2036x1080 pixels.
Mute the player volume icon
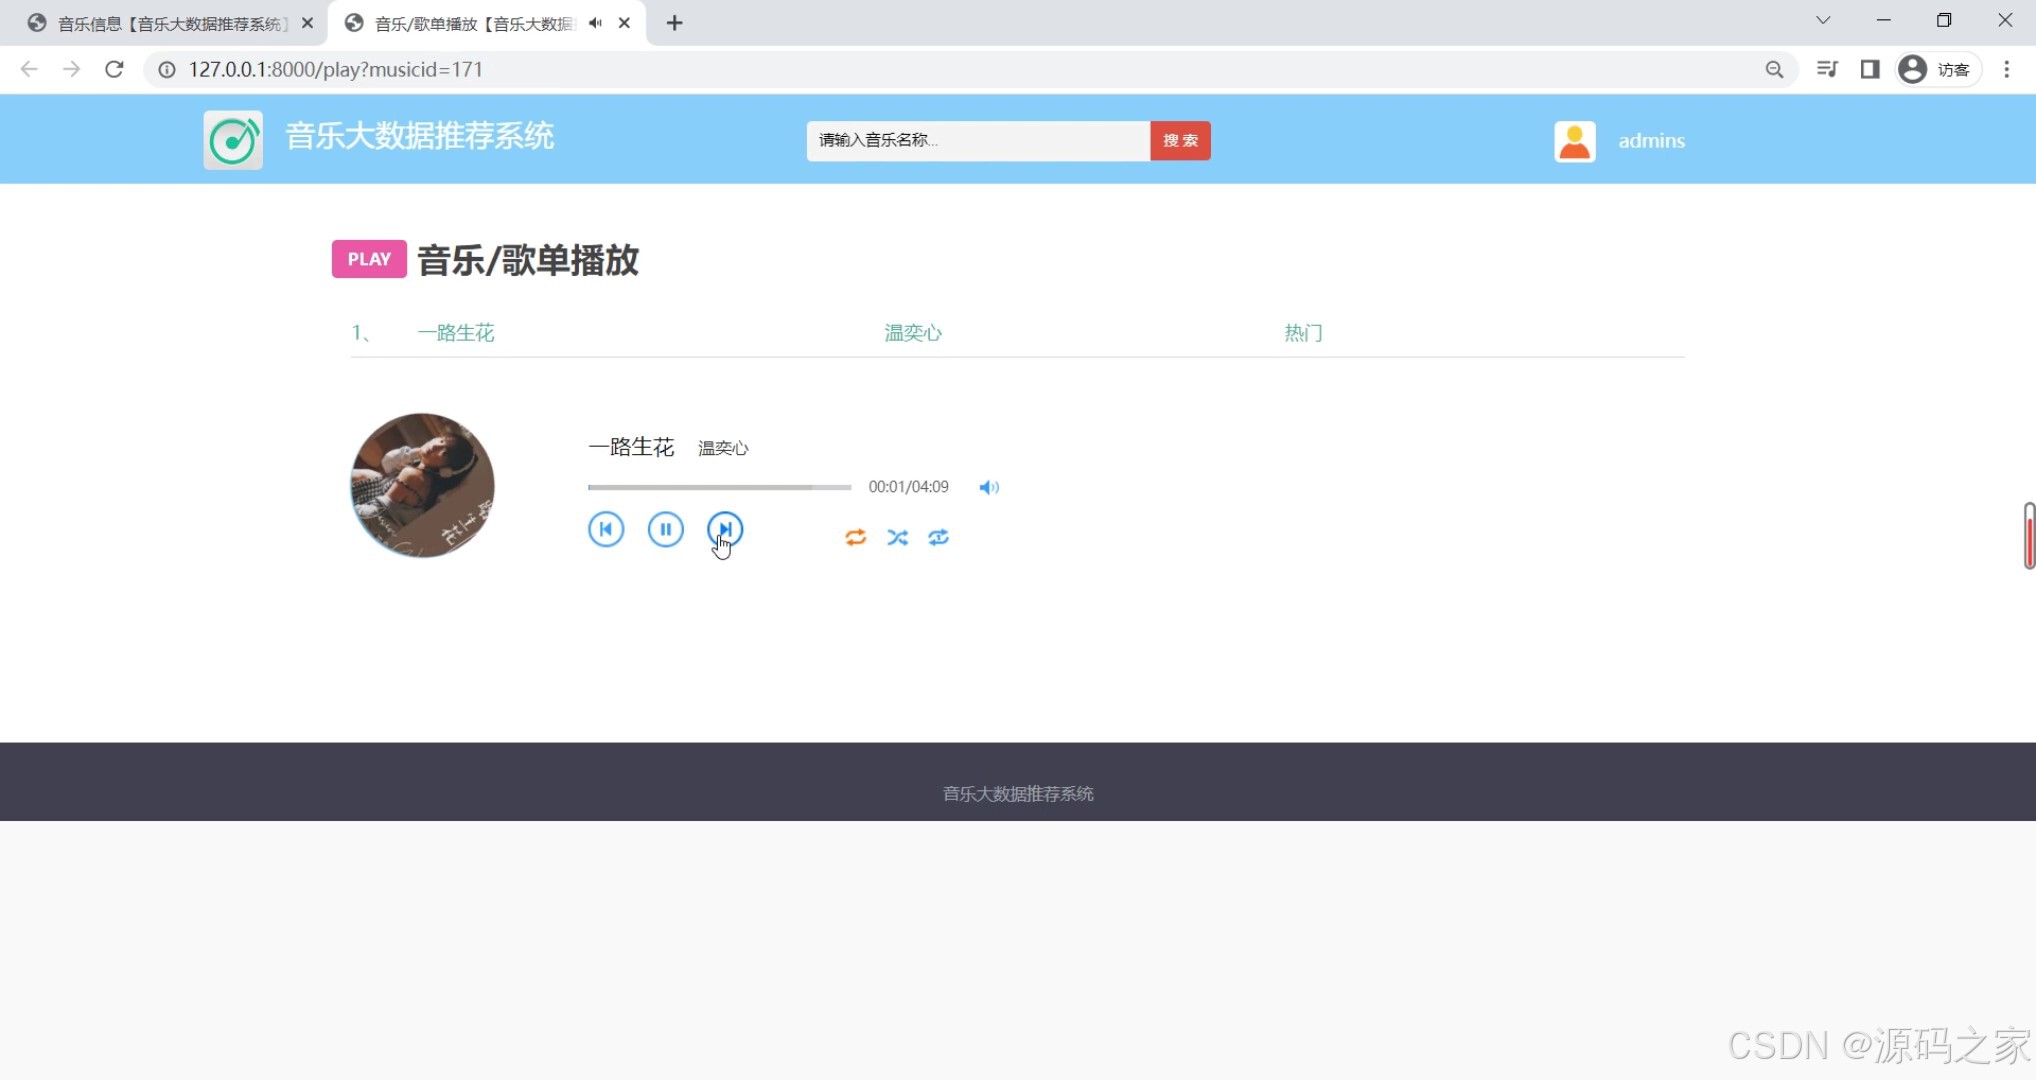[989, 487]
